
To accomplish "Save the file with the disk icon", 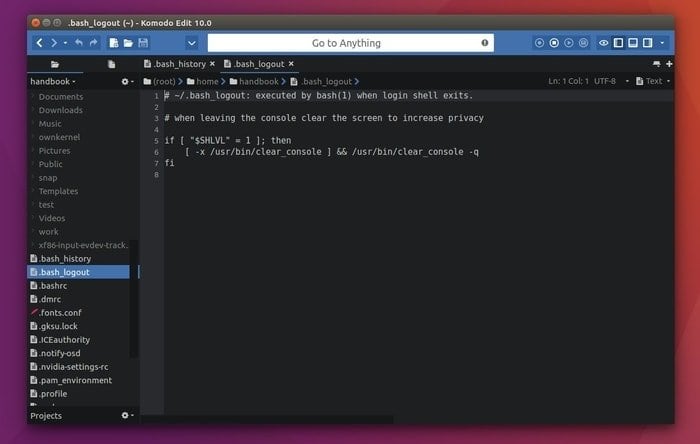I will (143, 43).
